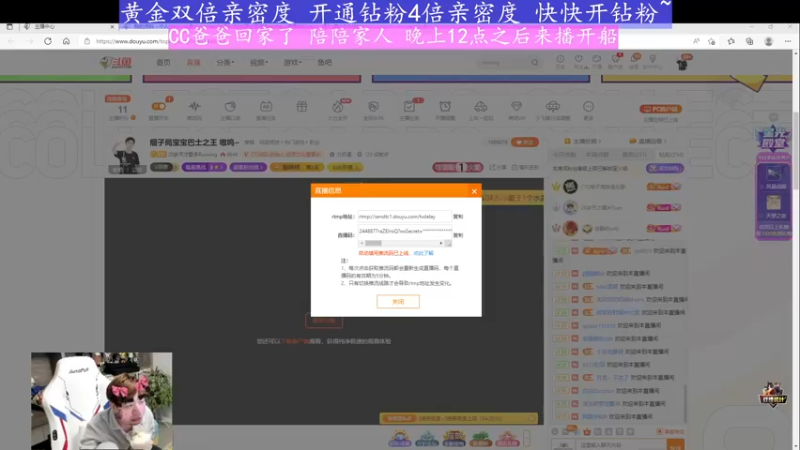Switch to the 钻粉 tab
The width and height of the screenshot is (800, 450).
(x=670, y=154)
